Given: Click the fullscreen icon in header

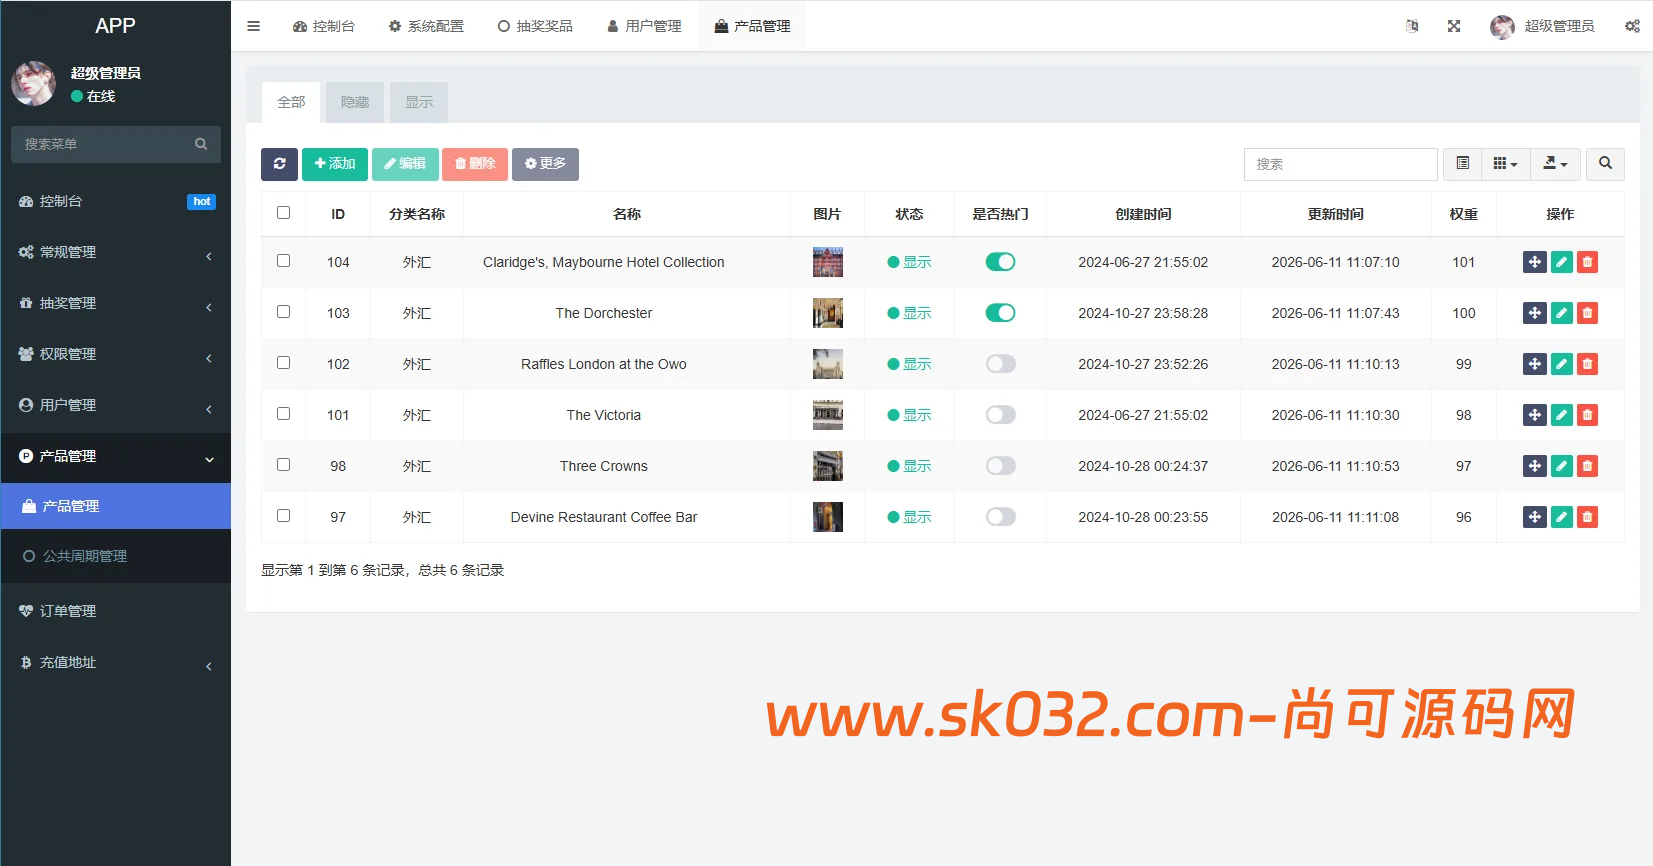Looking at the screenshot, I should (1454, 26).
